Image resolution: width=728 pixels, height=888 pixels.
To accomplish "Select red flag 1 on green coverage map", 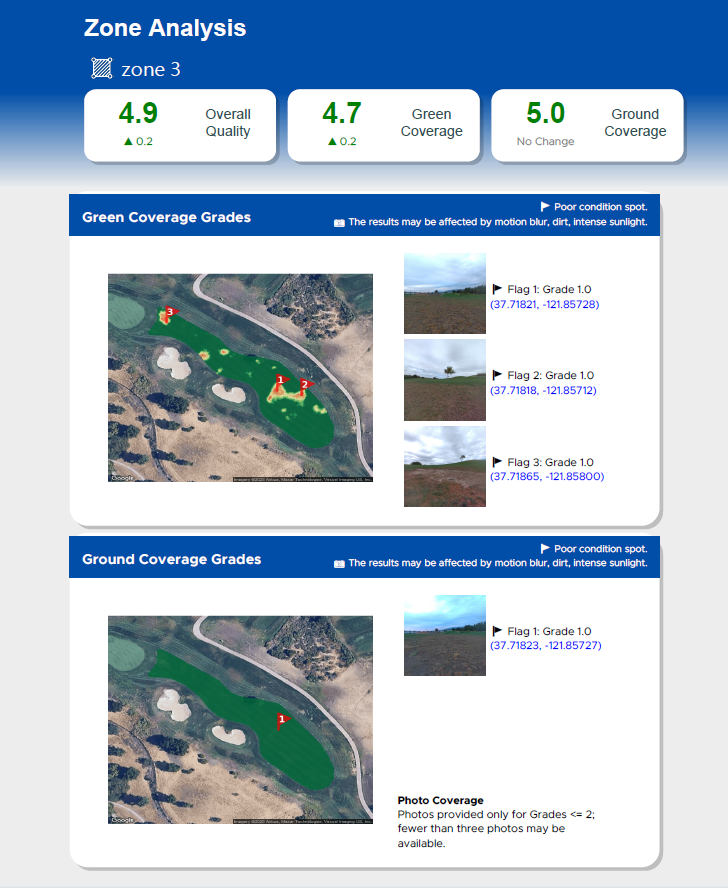I will click(282, 380).
